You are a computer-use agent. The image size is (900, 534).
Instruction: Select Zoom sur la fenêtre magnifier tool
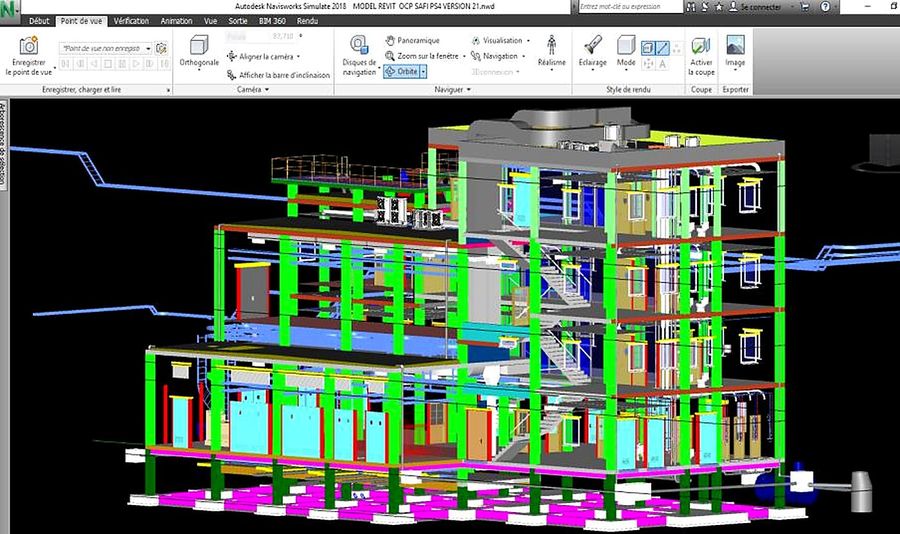click(x=390, y=56)
